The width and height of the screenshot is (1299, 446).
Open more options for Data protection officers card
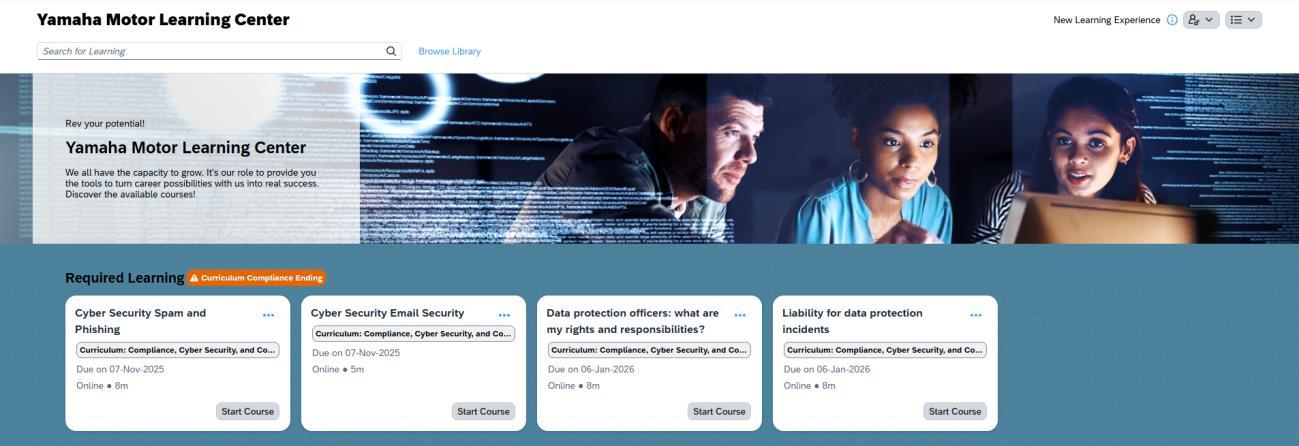point(740,315)
